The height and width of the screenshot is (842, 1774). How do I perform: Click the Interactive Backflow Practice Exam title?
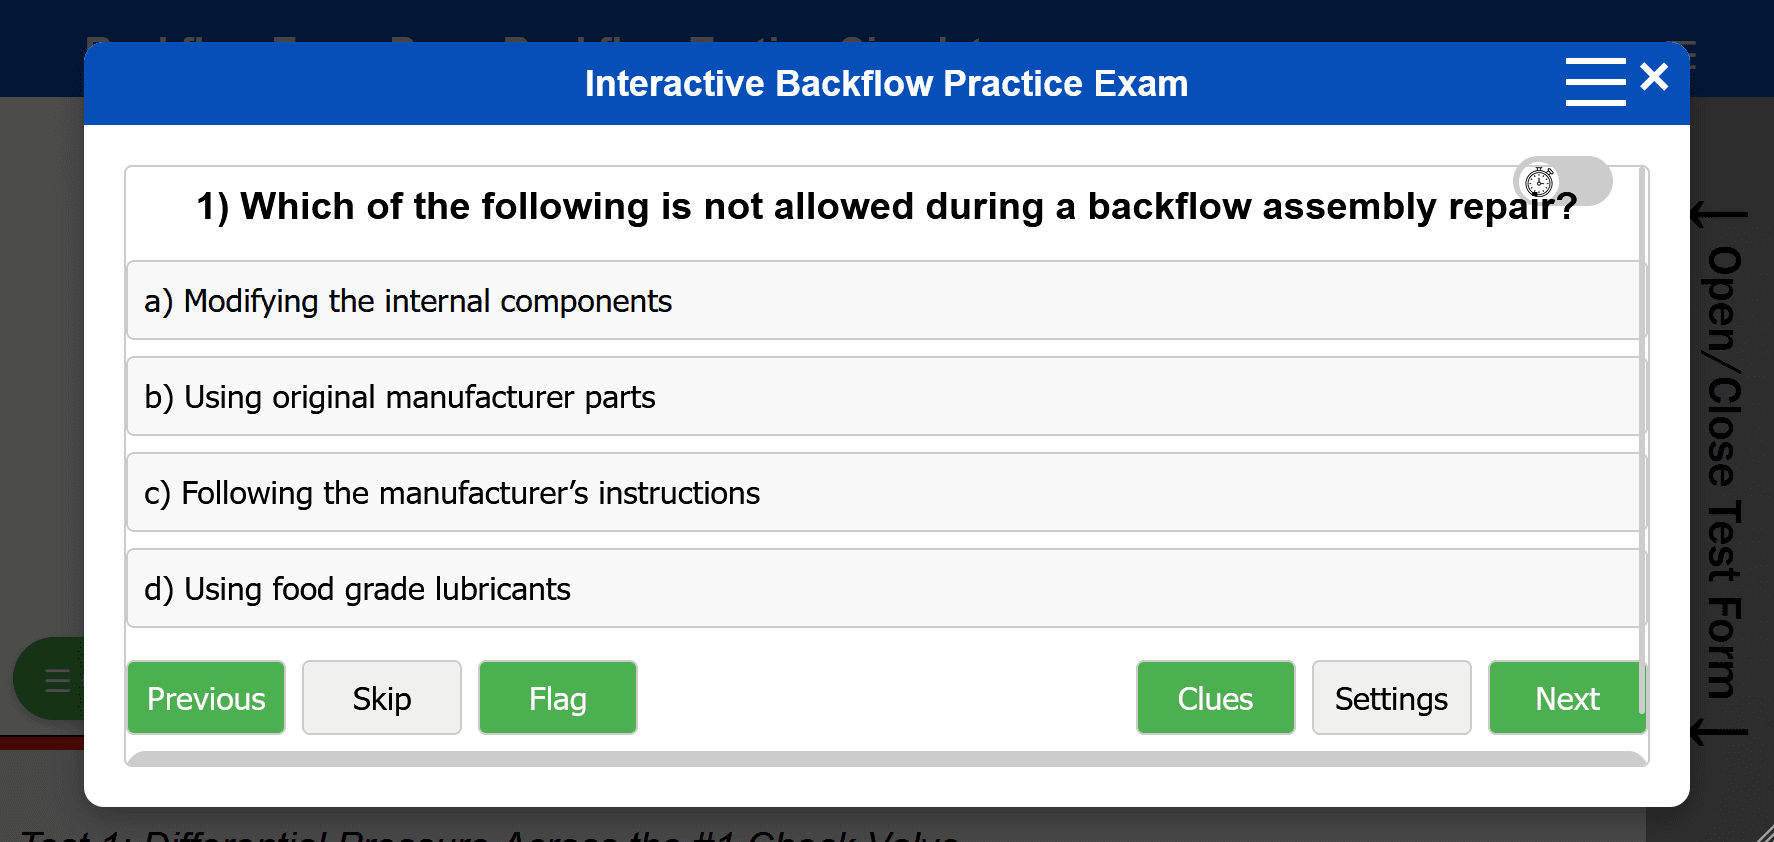[x=886, y=84]
